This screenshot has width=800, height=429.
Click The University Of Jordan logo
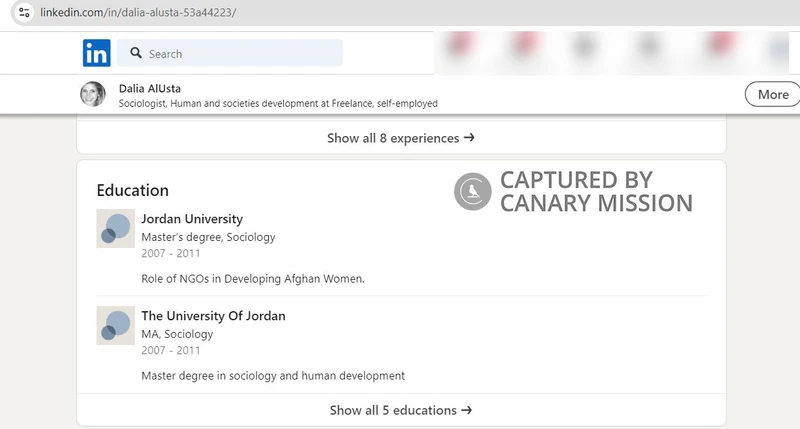tap(115, 326)
